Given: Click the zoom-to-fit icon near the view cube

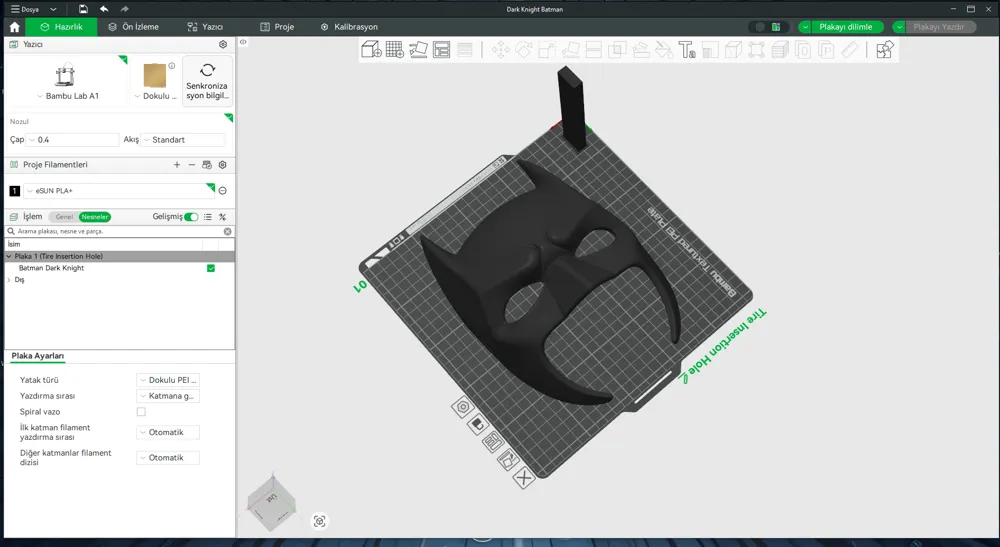Looking at the screenshot, I should click(x=320, y=521).
